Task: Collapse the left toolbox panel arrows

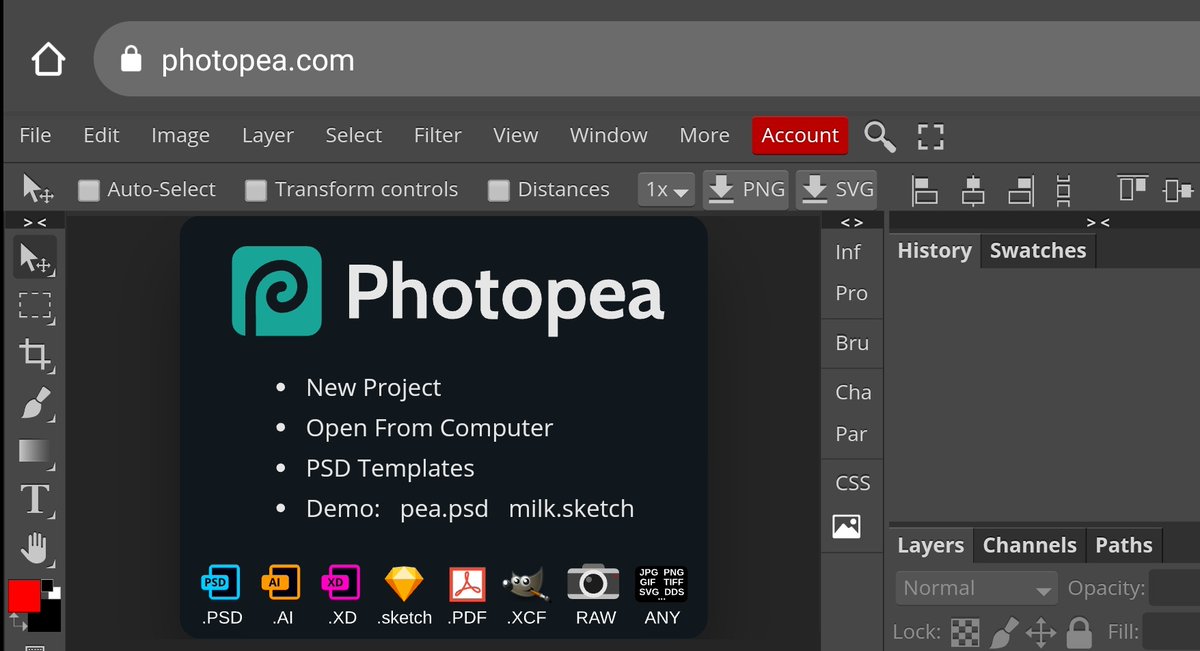Action: pyautogui.click(x=35, y=221)
